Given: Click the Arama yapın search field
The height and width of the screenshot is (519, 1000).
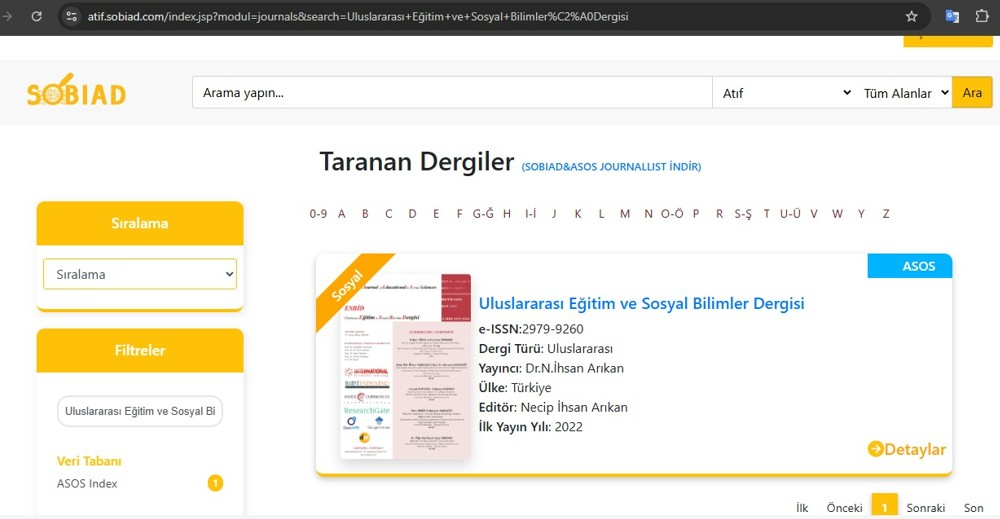Looking at the screenshot, I should pos(451,93).
